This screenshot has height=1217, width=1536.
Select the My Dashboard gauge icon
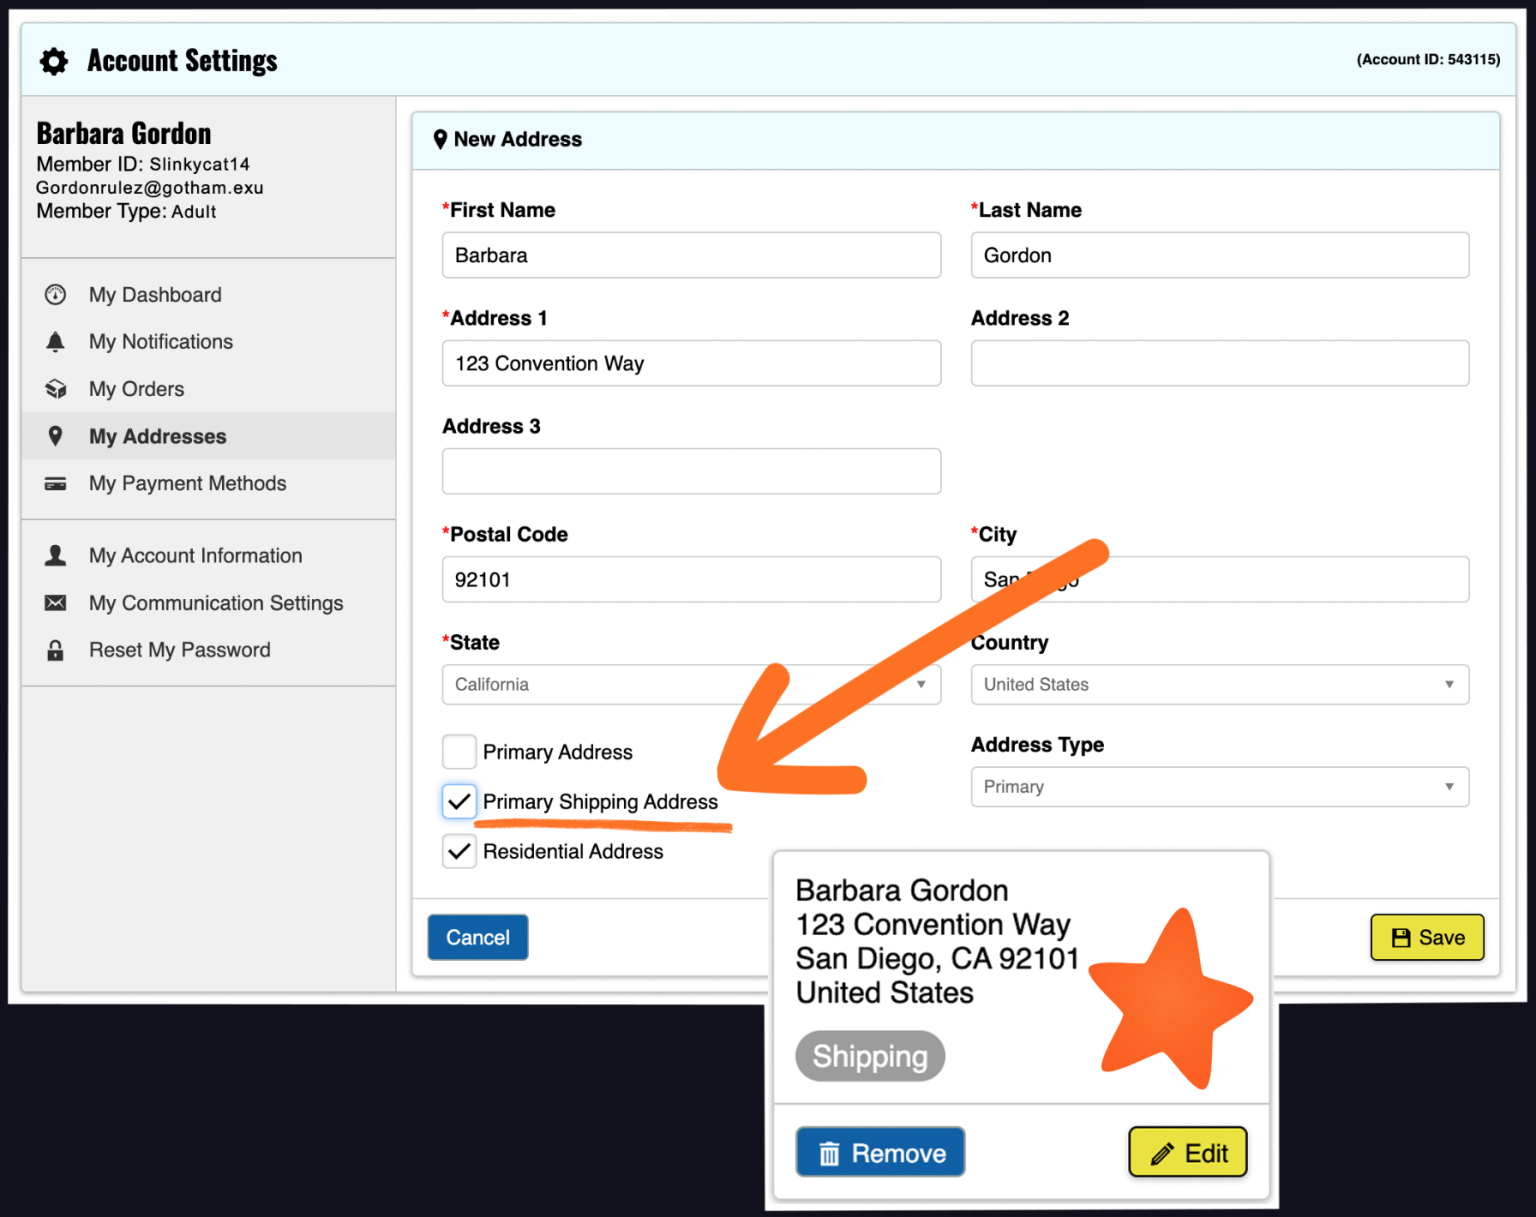54,294
